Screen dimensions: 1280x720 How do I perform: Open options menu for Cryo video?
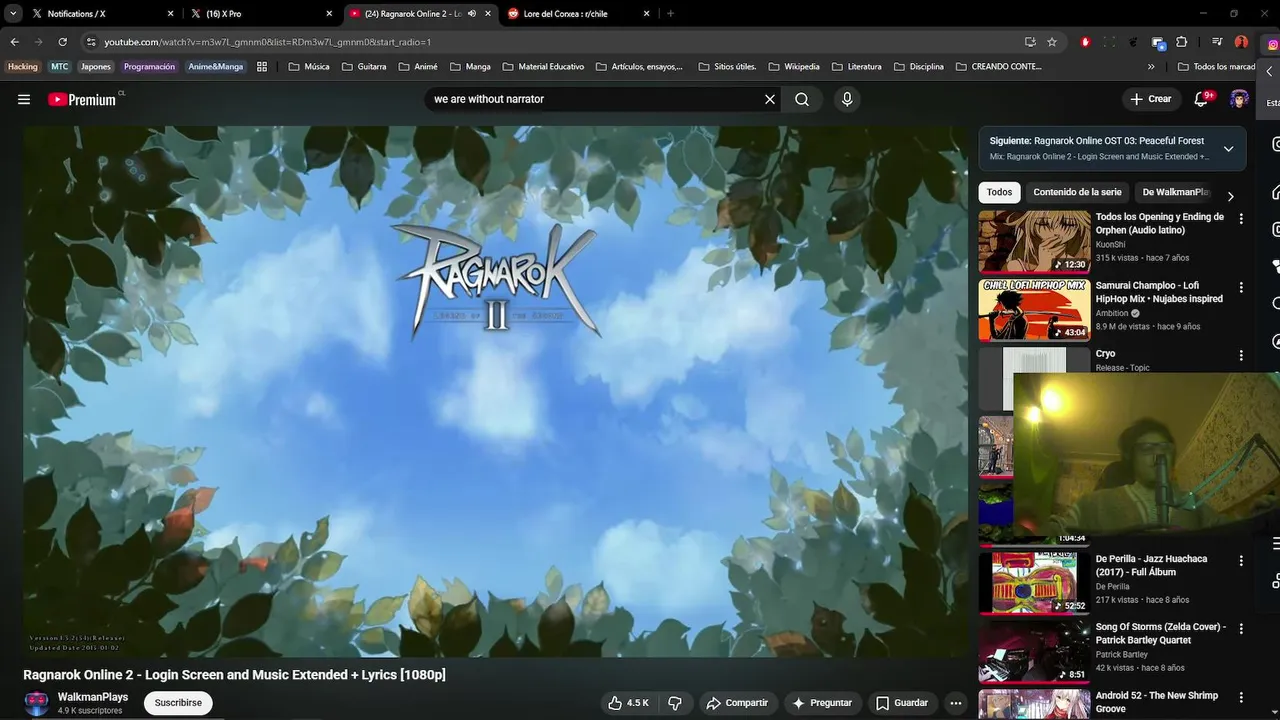1241,355
